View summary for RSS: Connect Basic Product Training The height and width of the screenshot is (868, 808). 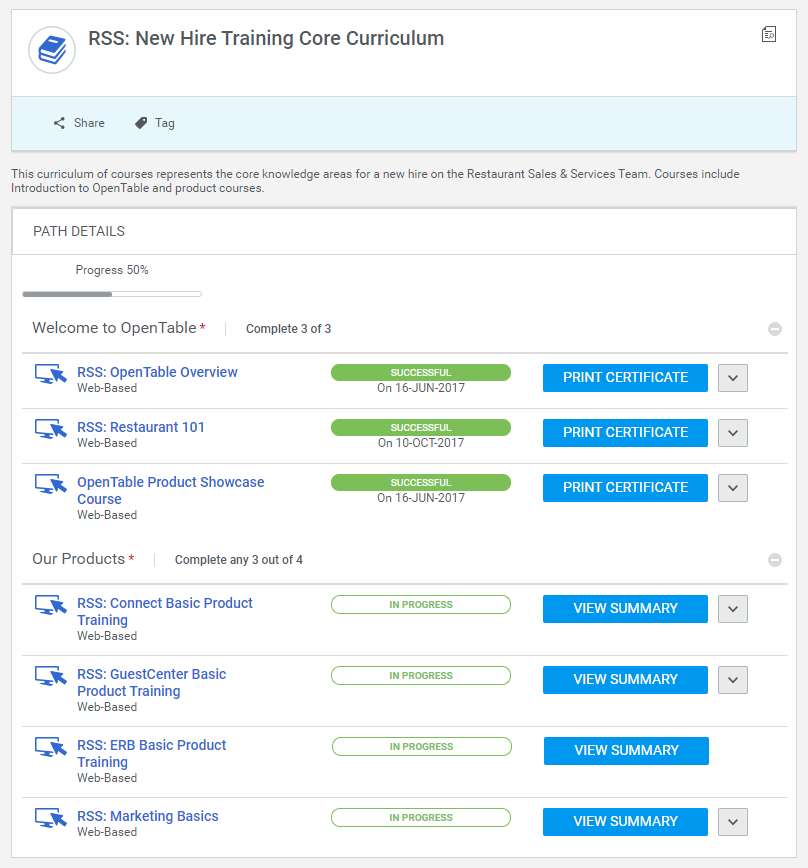625,609
